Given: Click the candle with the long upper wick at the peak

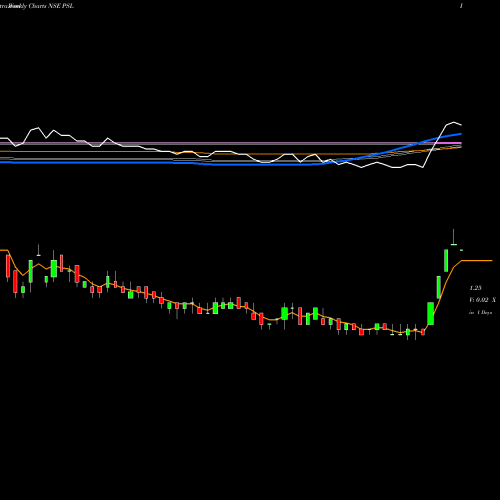Looking at the screenshot, I should pos(454,237).
